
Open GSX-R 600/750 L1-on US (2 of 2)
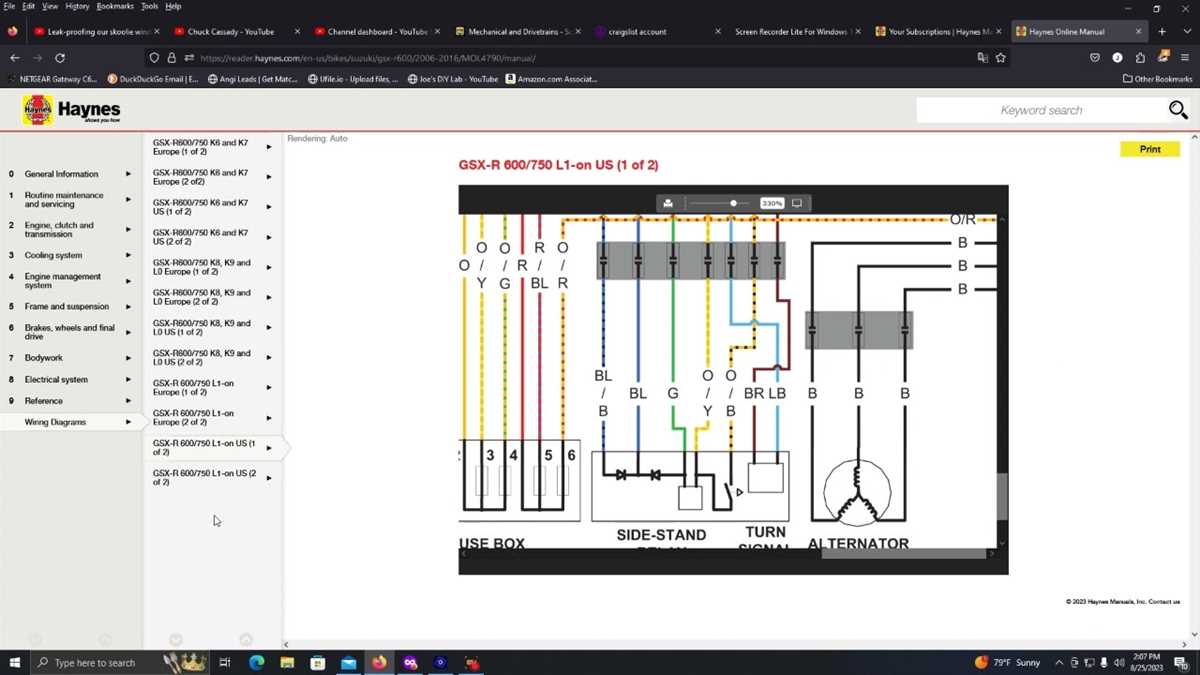click(x=212, y=477)
